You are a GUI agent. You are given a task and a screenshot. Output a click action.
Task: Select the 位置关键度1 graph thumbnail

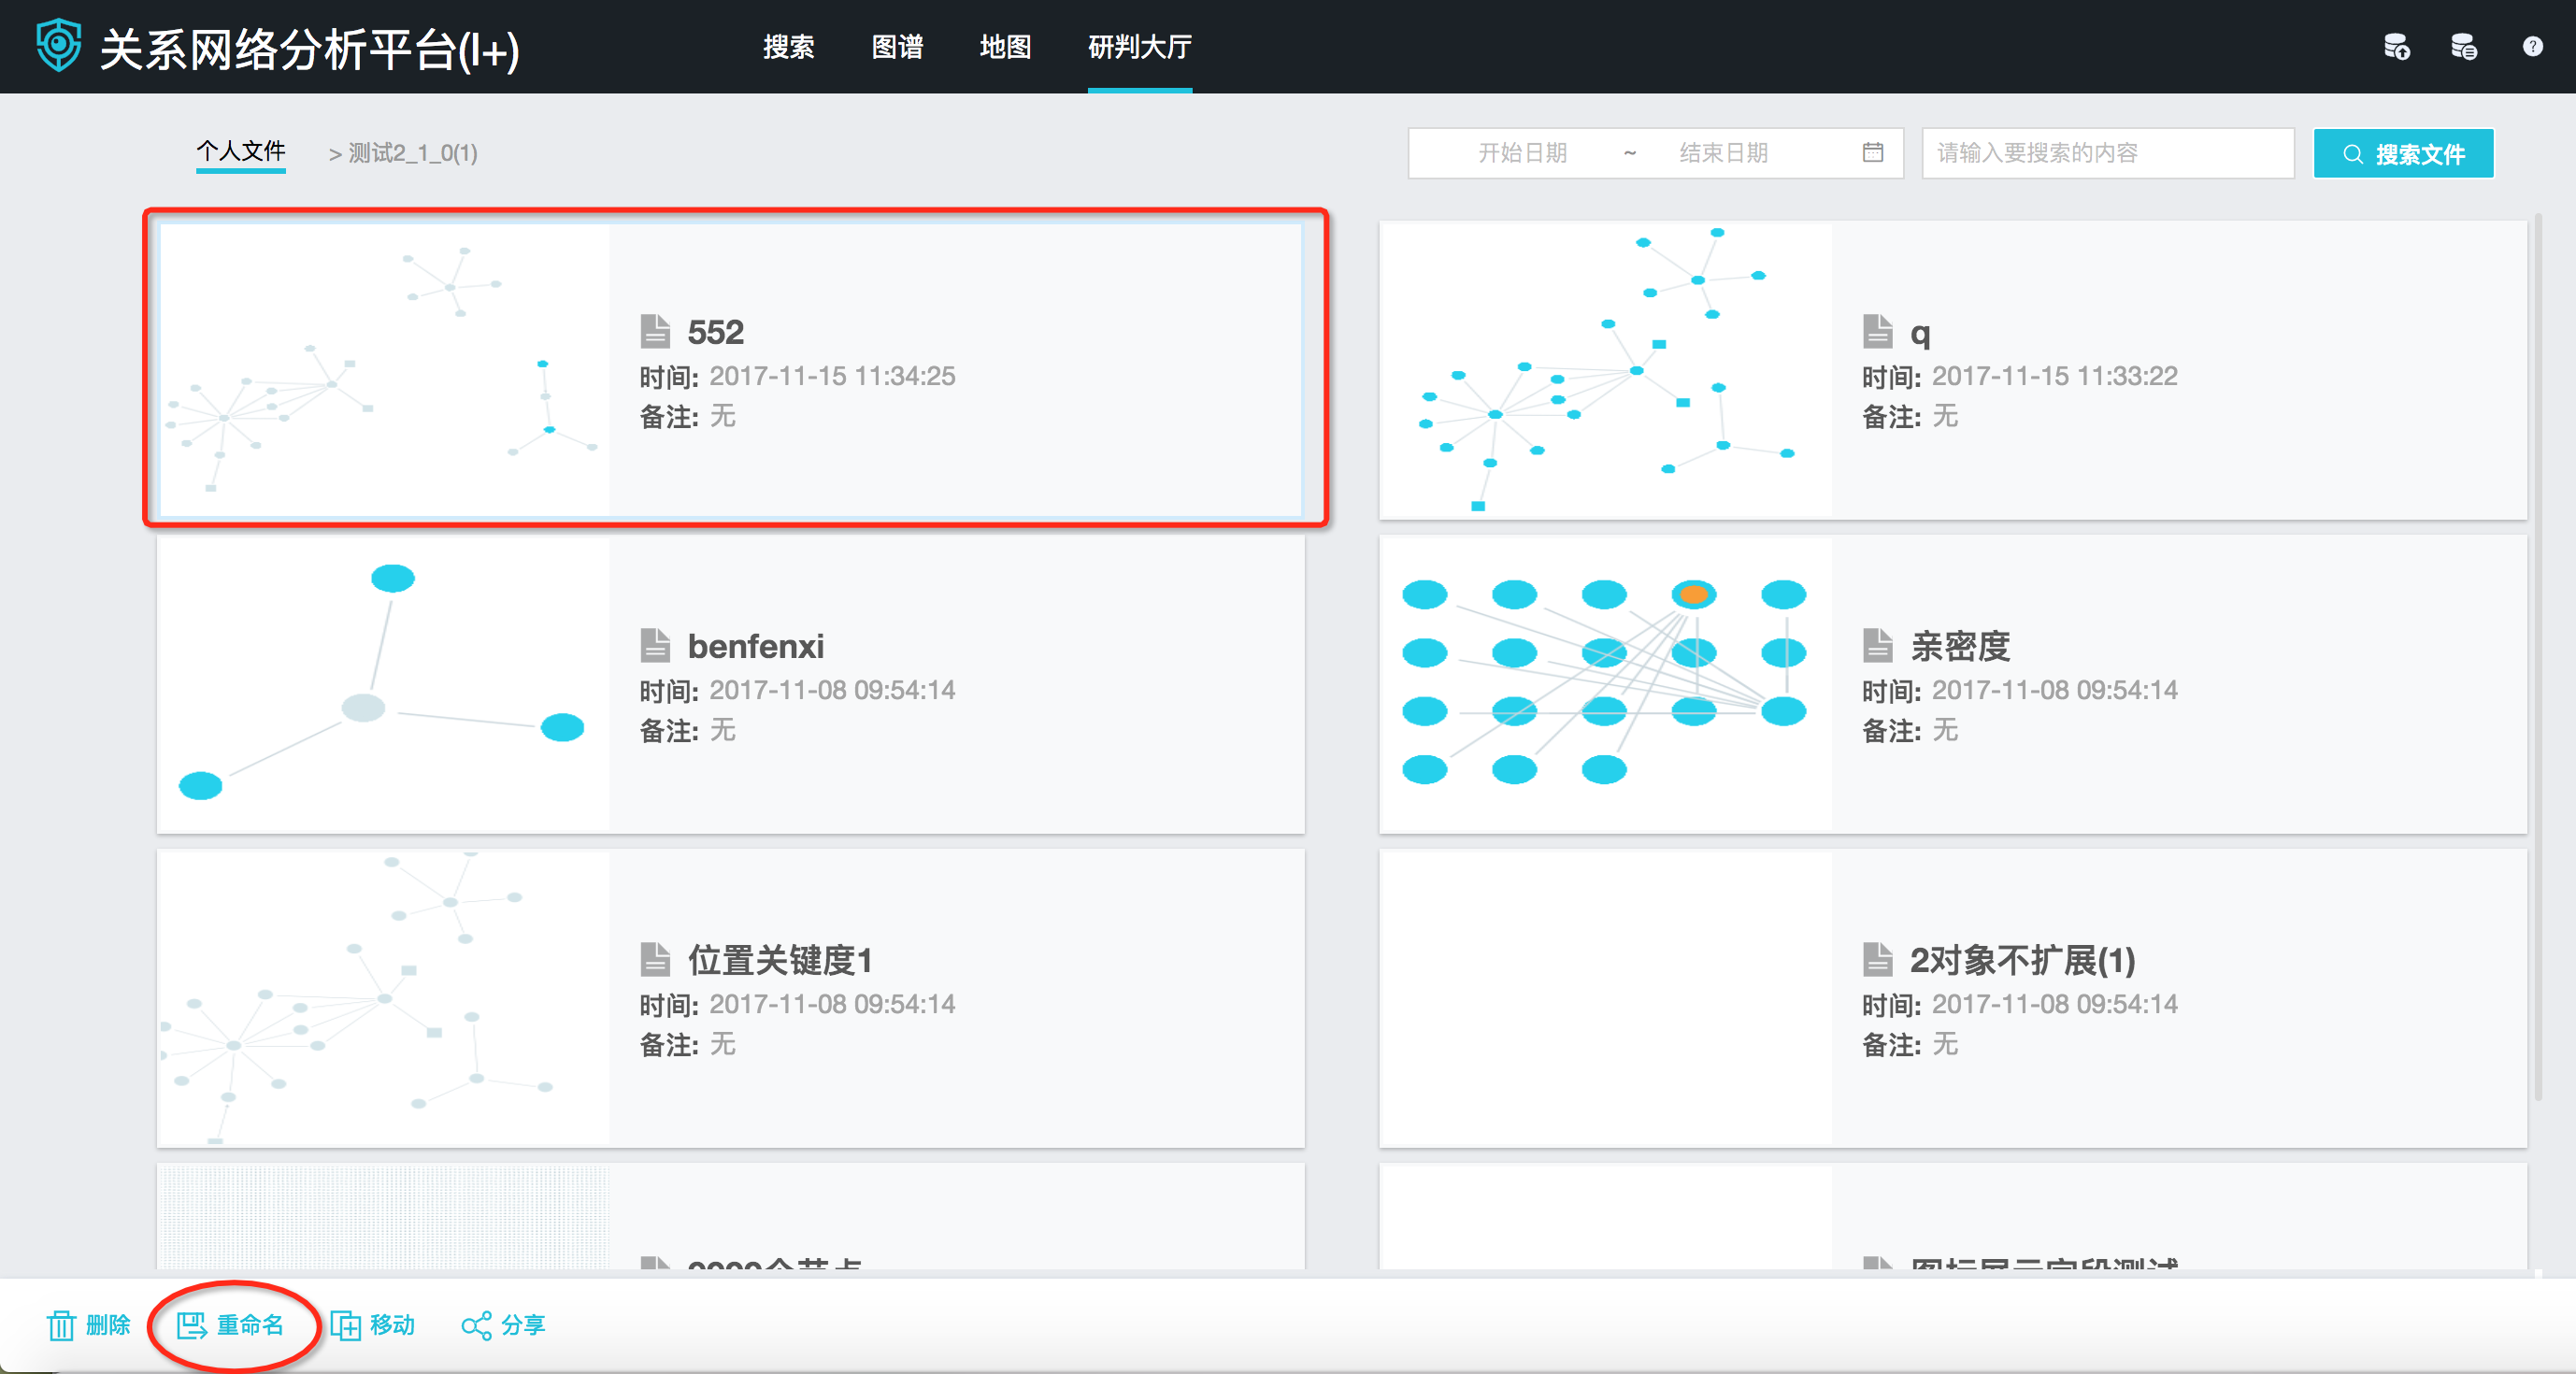coord(384,998)
